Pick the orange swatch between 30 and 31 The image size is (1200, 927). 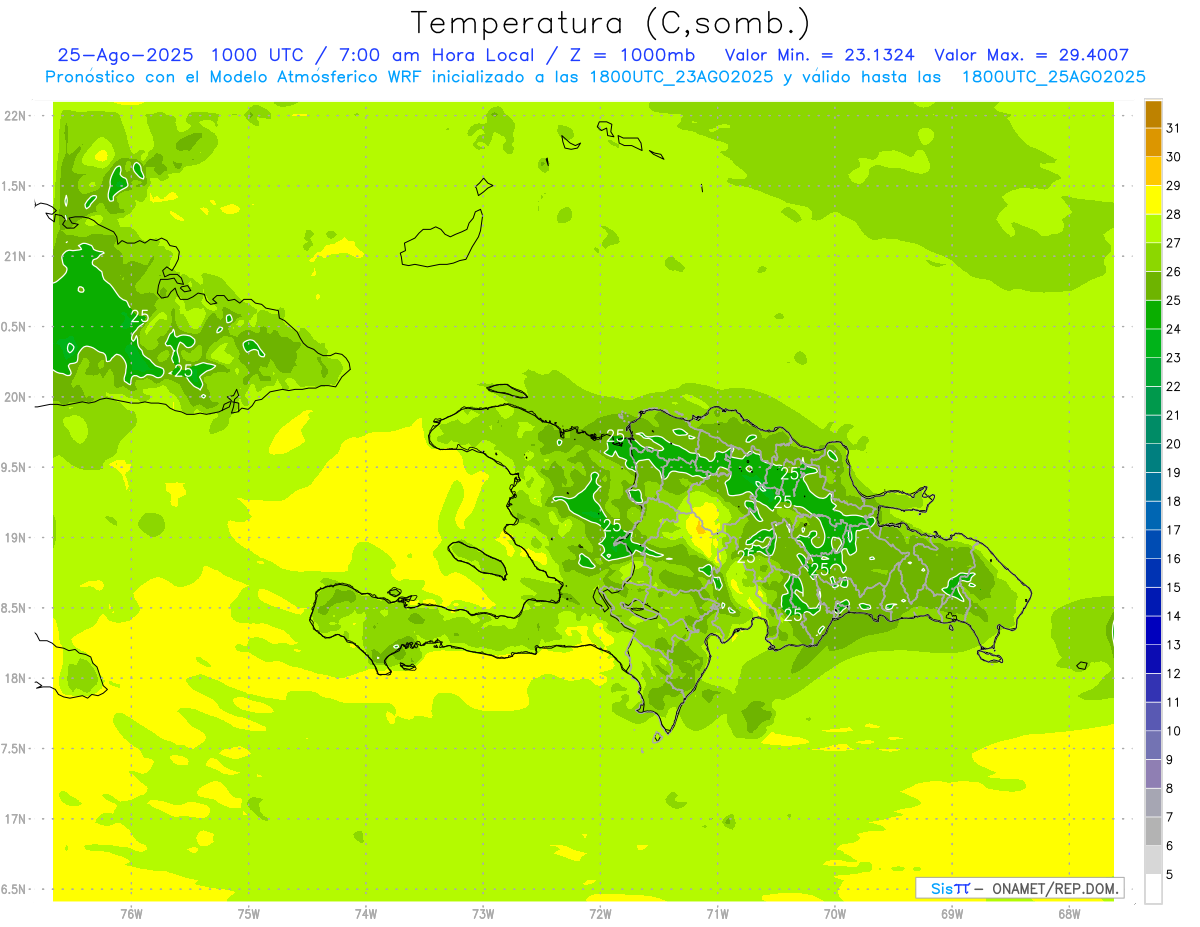(1153, 143)
